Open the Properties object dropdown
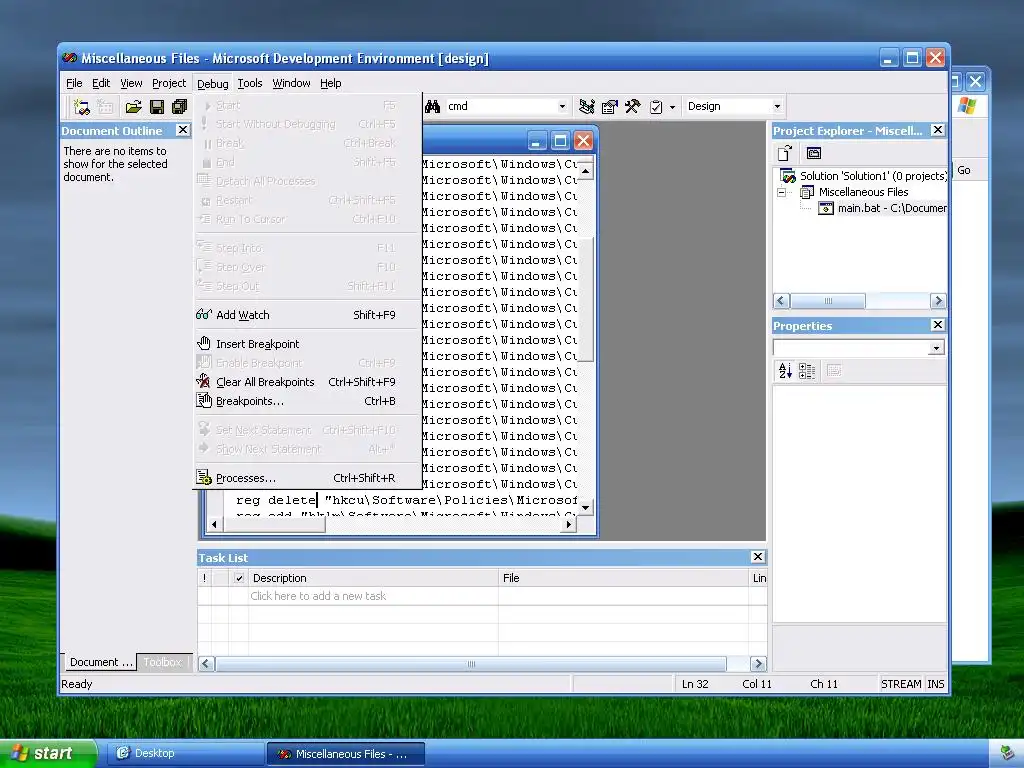Screen dimensions: 1024x768 coord(936,348)
